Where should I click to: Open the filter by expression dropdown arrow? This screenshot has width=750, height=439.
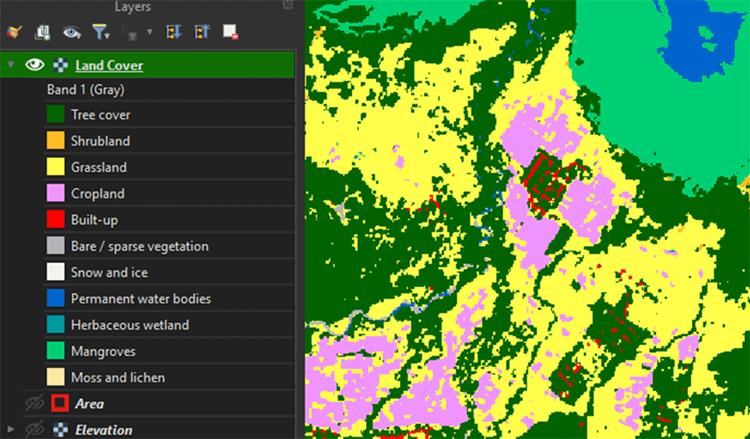(x=149, y=32)
